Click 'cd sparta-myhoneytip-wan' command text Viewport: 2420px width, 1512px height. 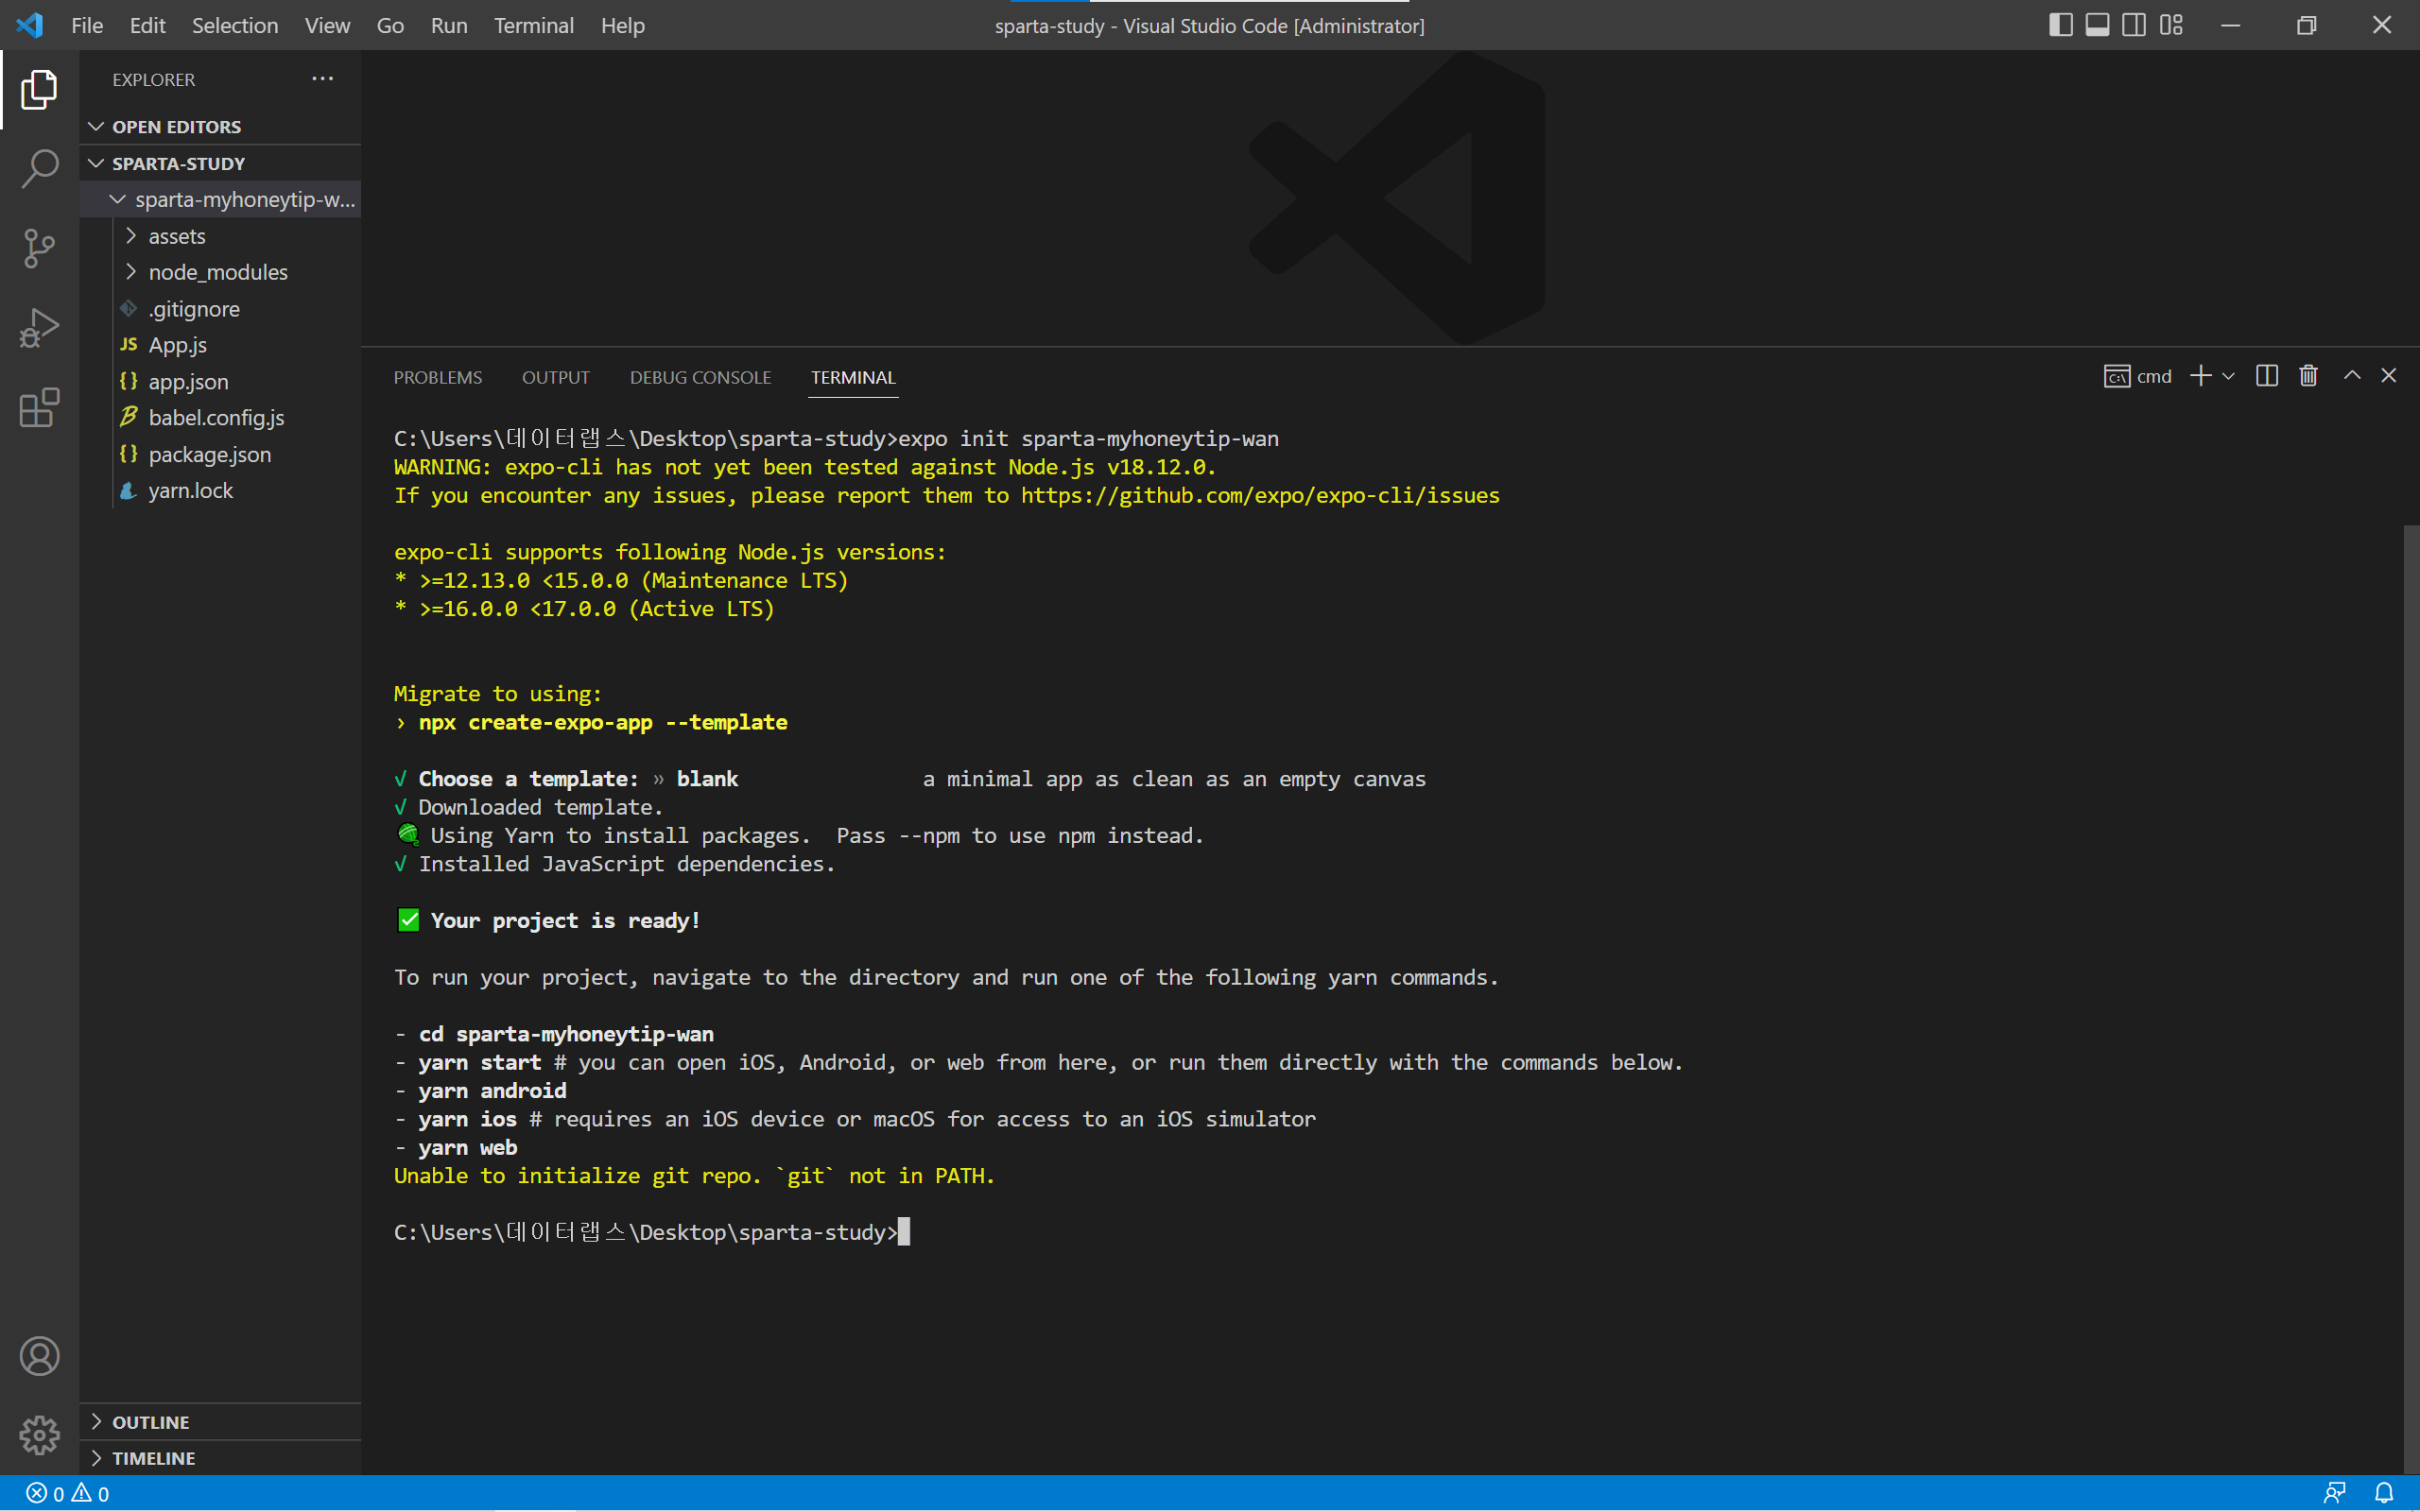click(x=566, y=1034)
